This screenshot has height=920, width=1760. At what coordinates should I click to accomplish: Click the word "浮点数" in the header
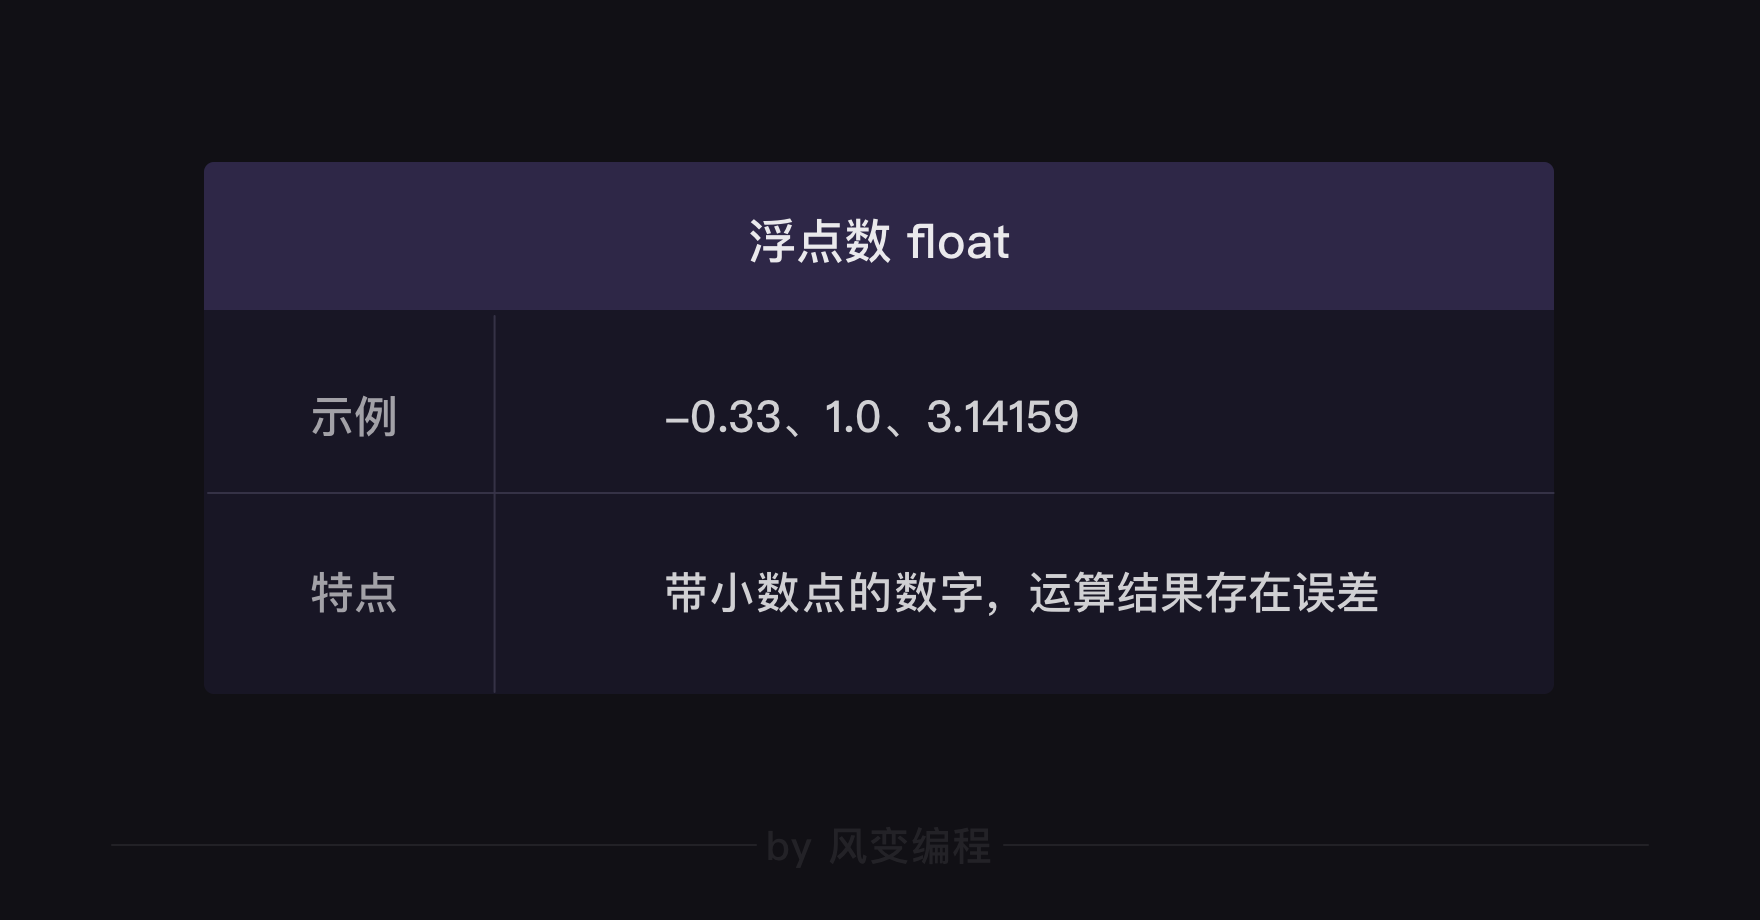[819, 242]
